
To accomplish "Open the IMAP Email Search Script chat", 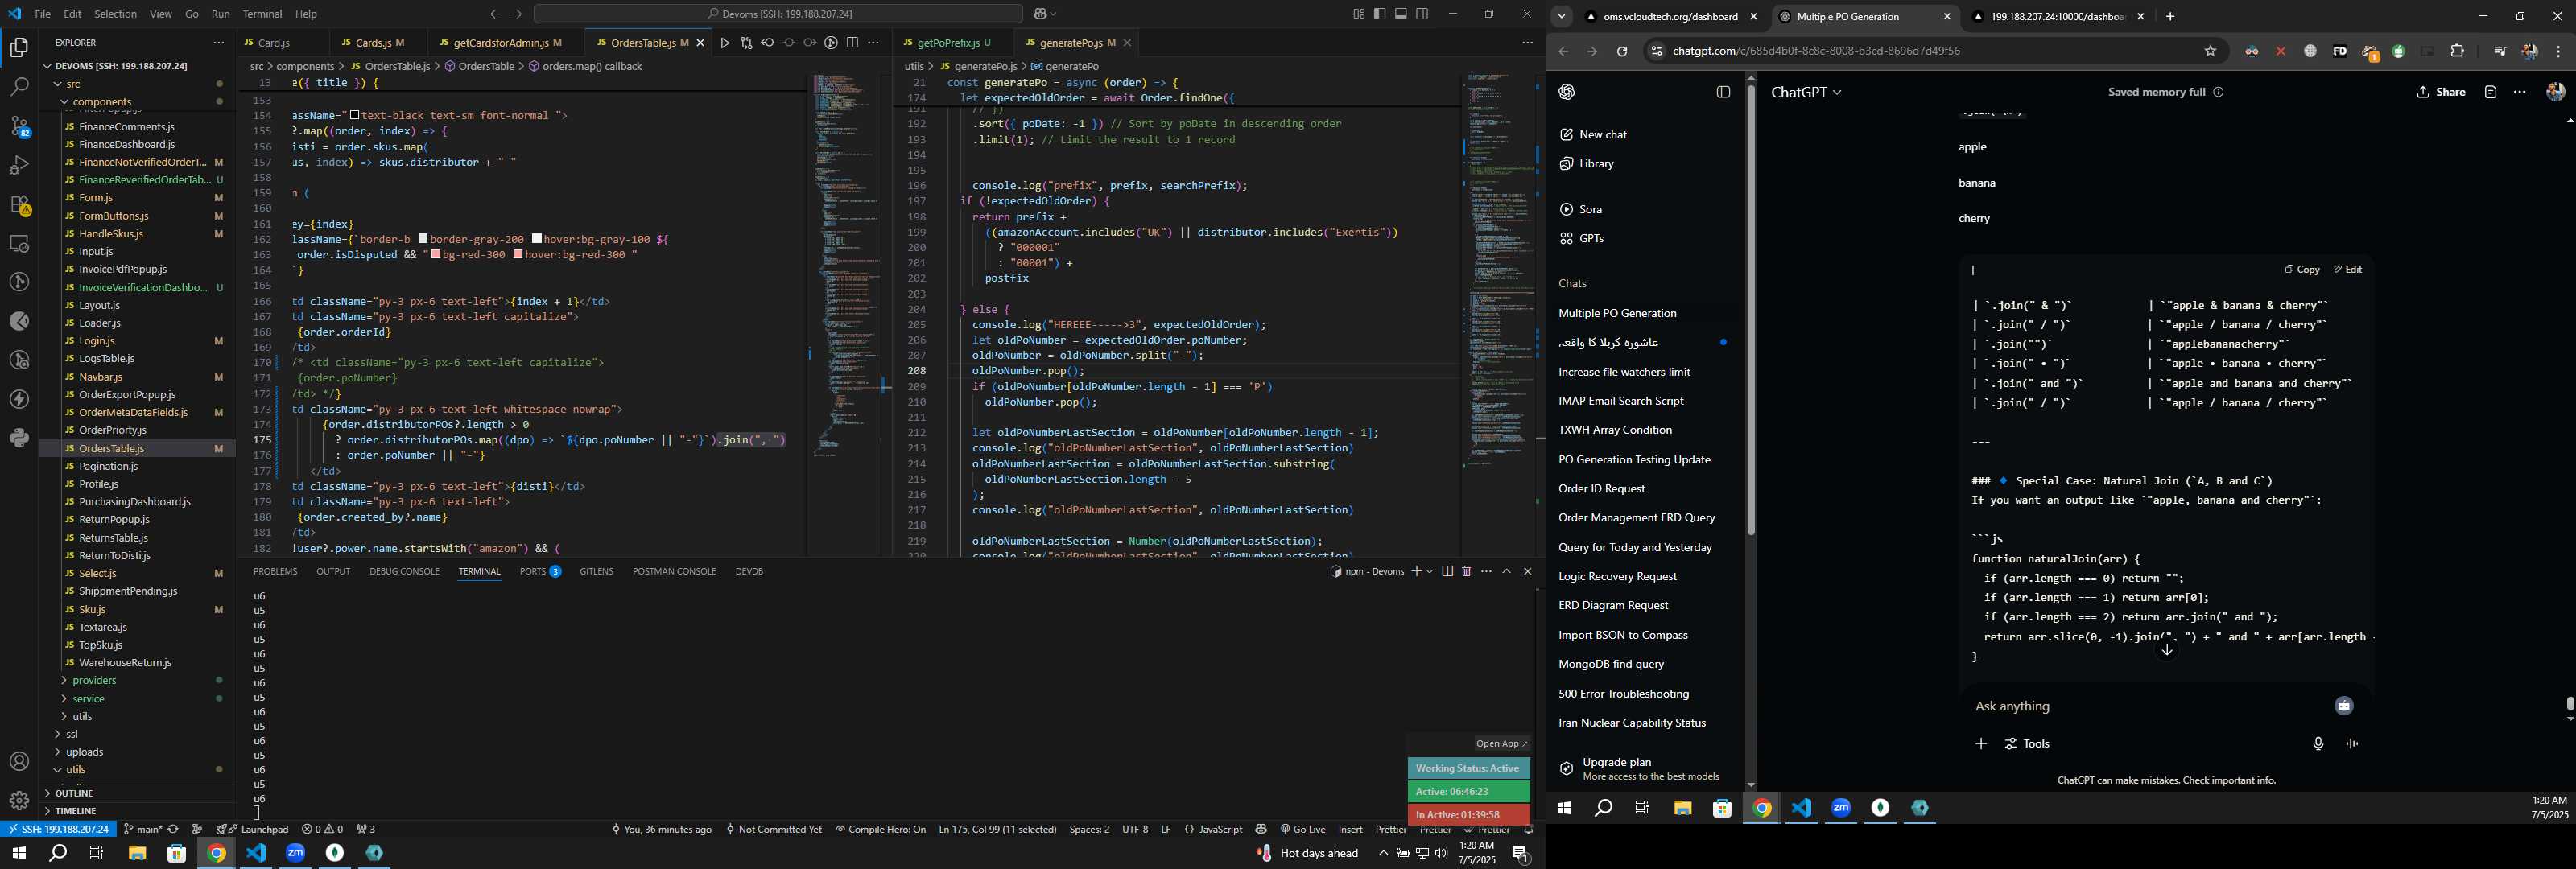I will pyautogui.click(x=1621, y=401).
